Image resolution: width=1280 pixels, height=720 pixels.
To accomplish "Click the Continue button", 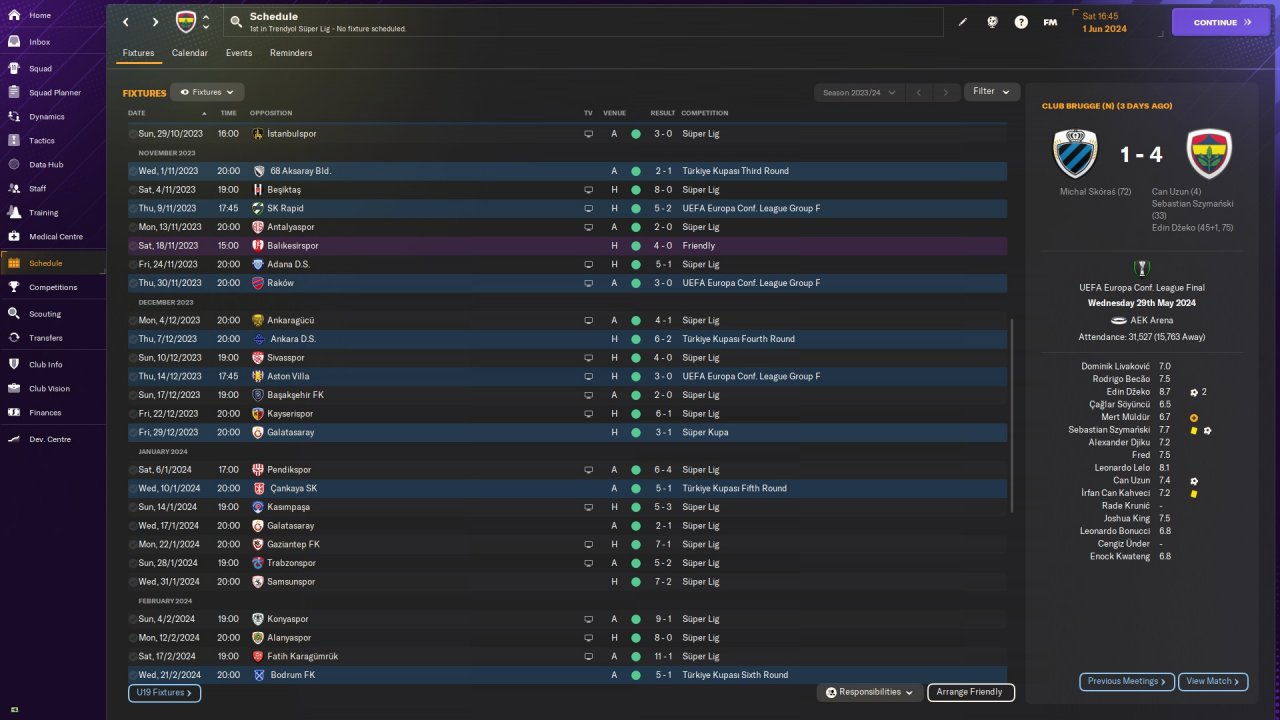I will 1221,22.
